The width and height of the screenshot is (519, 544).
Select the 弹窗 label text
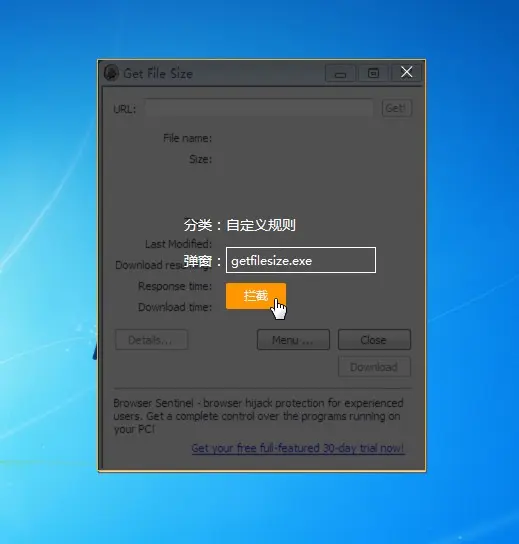click(x=197, y=261)
